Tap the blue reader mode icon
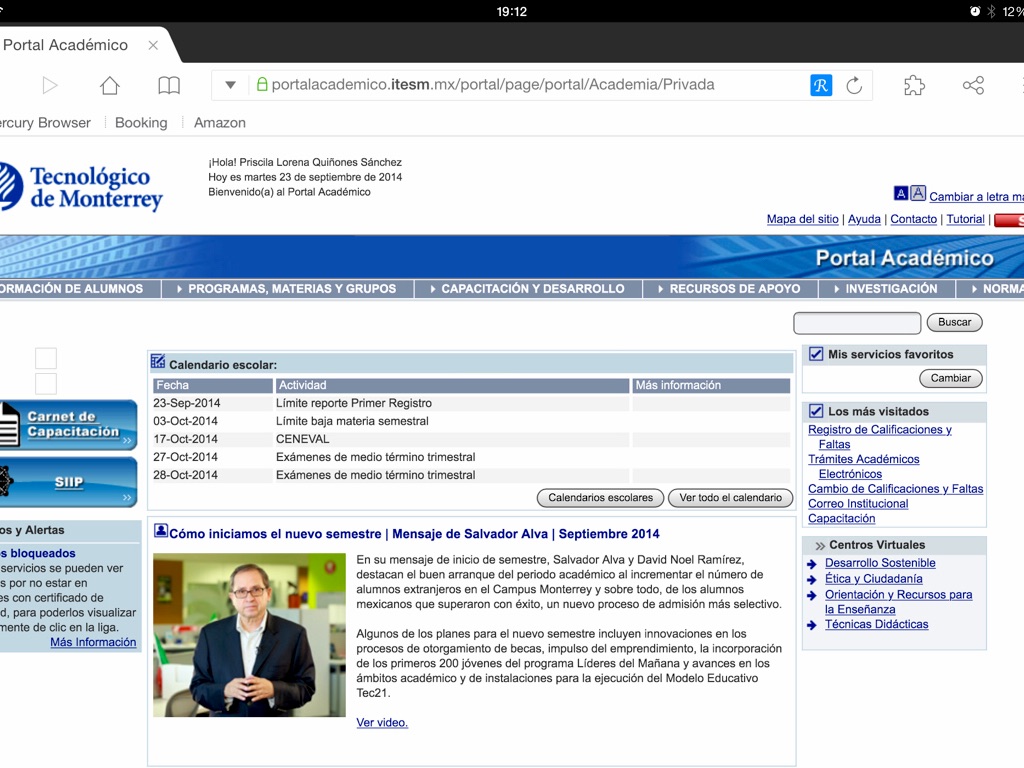The width and height of the screenshot is (1024, 768). pyautogui.click(x=820, y=86)
